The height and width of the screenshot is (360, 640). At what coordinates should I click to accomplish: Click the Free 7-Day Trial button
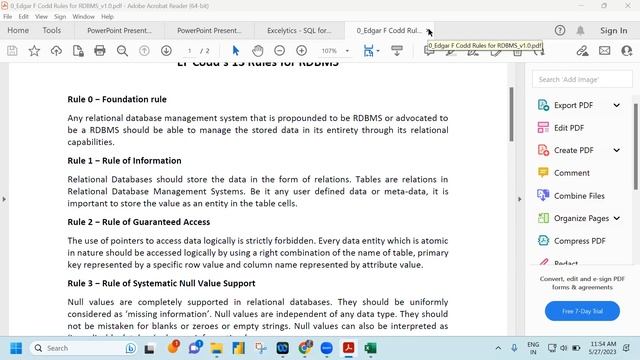(x=582, y=311)
